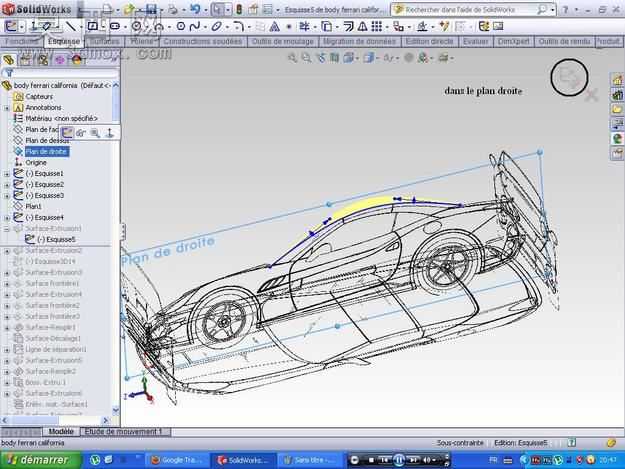Image resolution: width=625 pixels, height=469 pixels.
Task: Open the display style dropdown arrow in view toolbar
Action: tap(379, 59)
